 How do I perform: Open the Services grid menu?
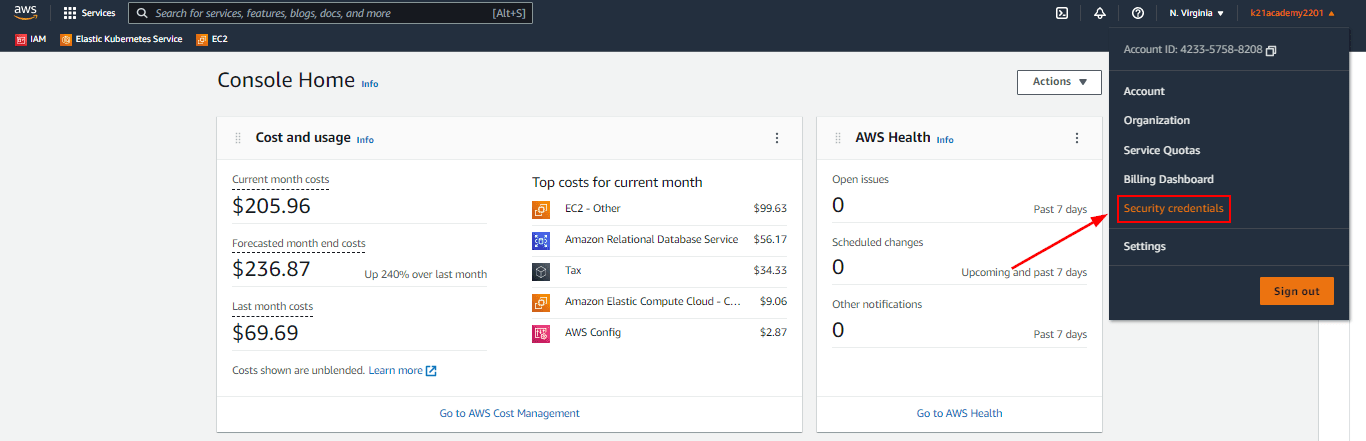pyautogui.click(x=89, y=13)
